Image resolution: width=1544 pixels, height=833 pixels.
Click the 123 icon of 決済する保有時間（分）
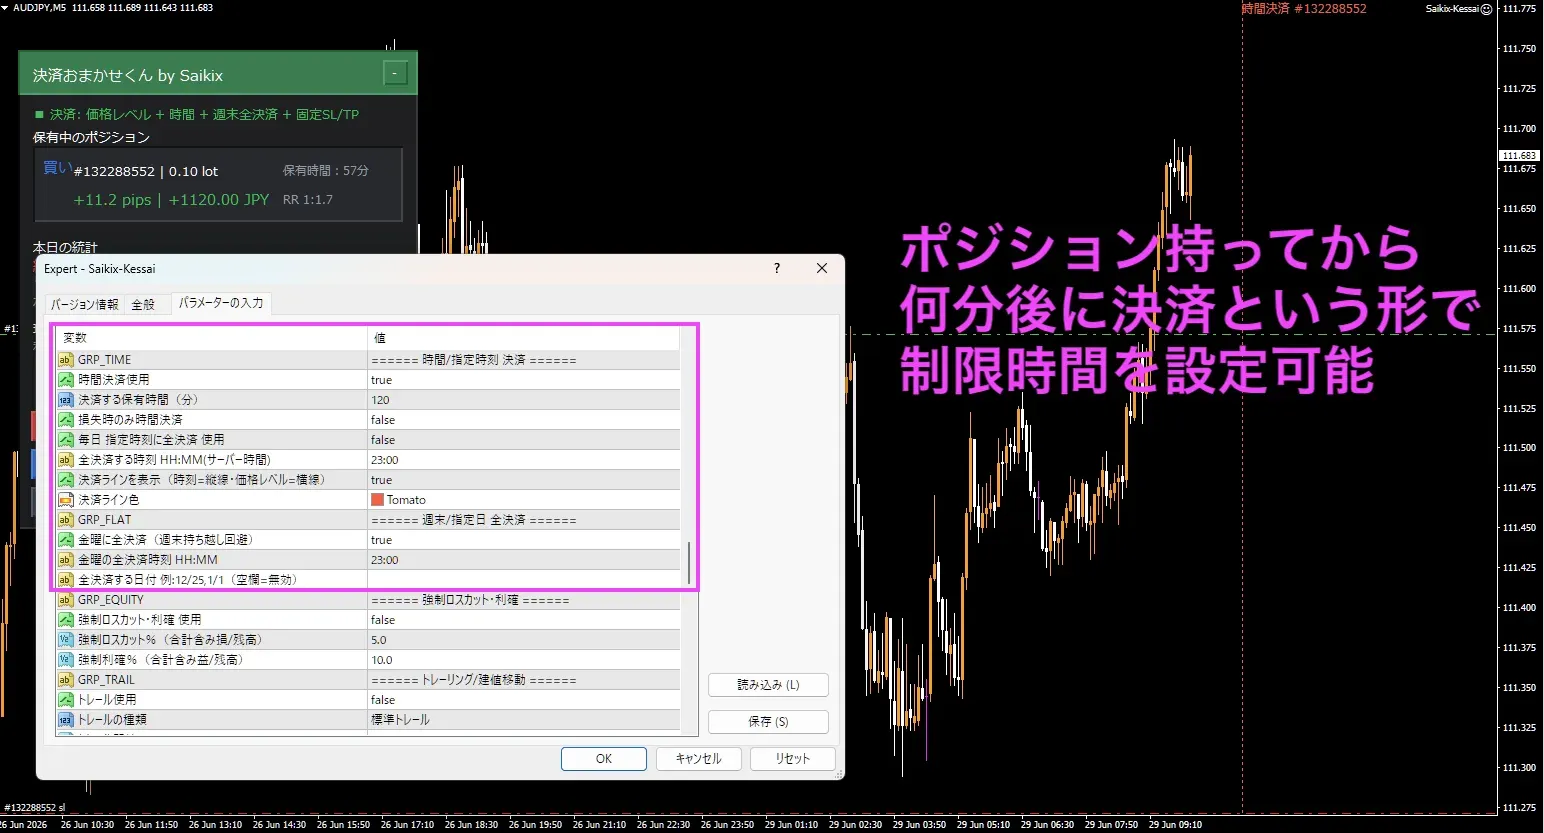point(66,400)
